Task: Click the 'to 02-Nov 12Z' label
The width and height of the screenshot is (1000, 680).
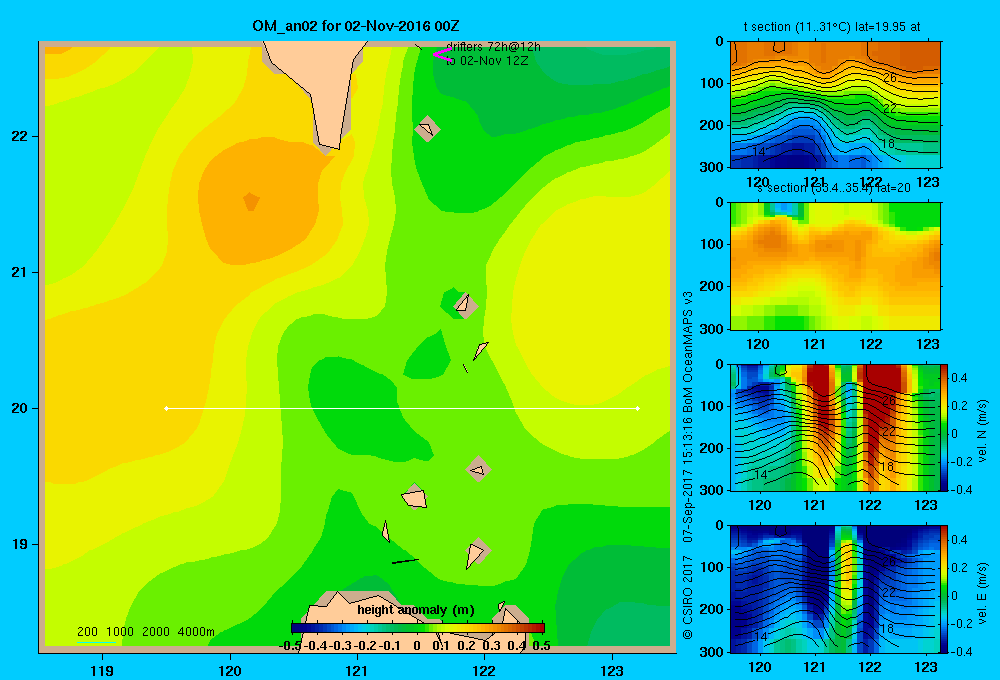Action: (x=487, y=61)
